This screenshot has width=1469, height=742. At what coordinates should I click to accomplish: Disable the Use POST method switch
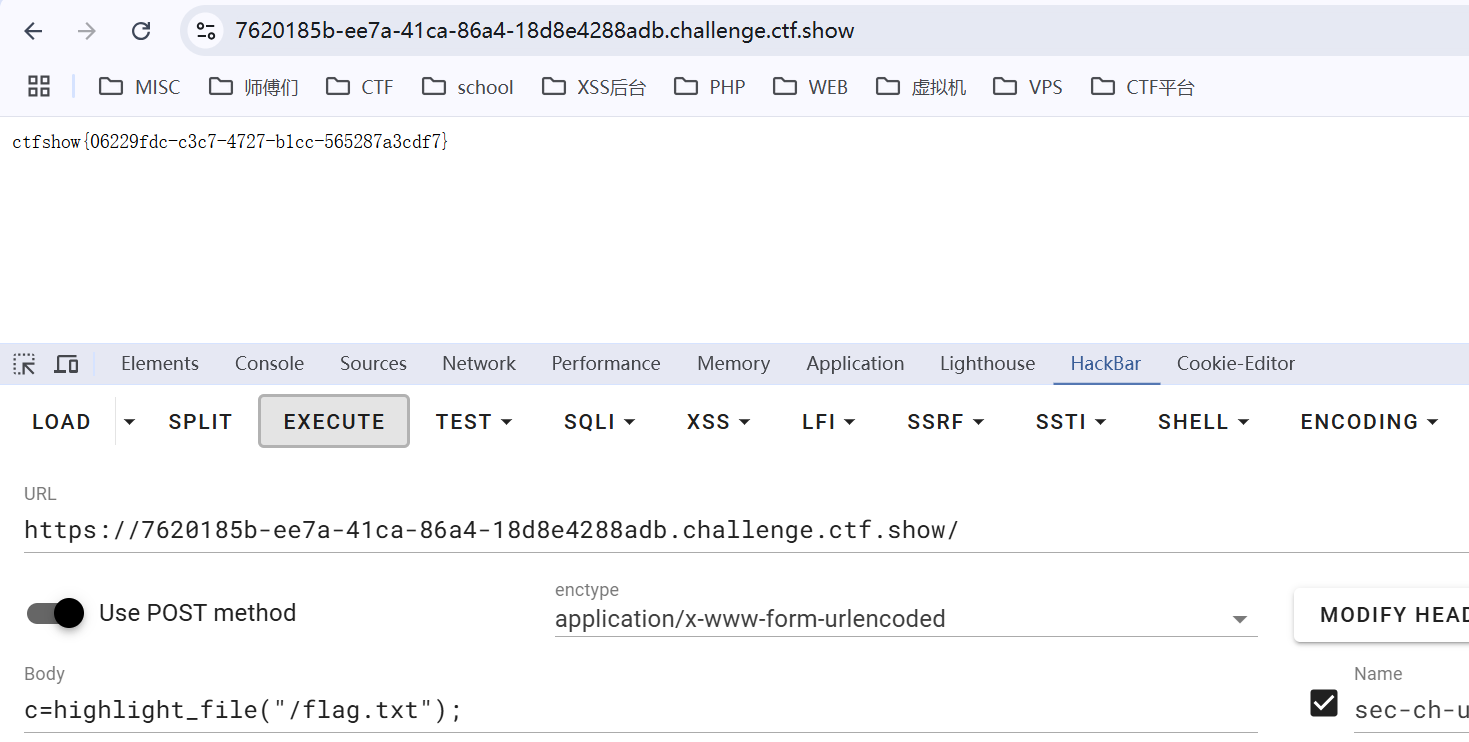(55, 613)
